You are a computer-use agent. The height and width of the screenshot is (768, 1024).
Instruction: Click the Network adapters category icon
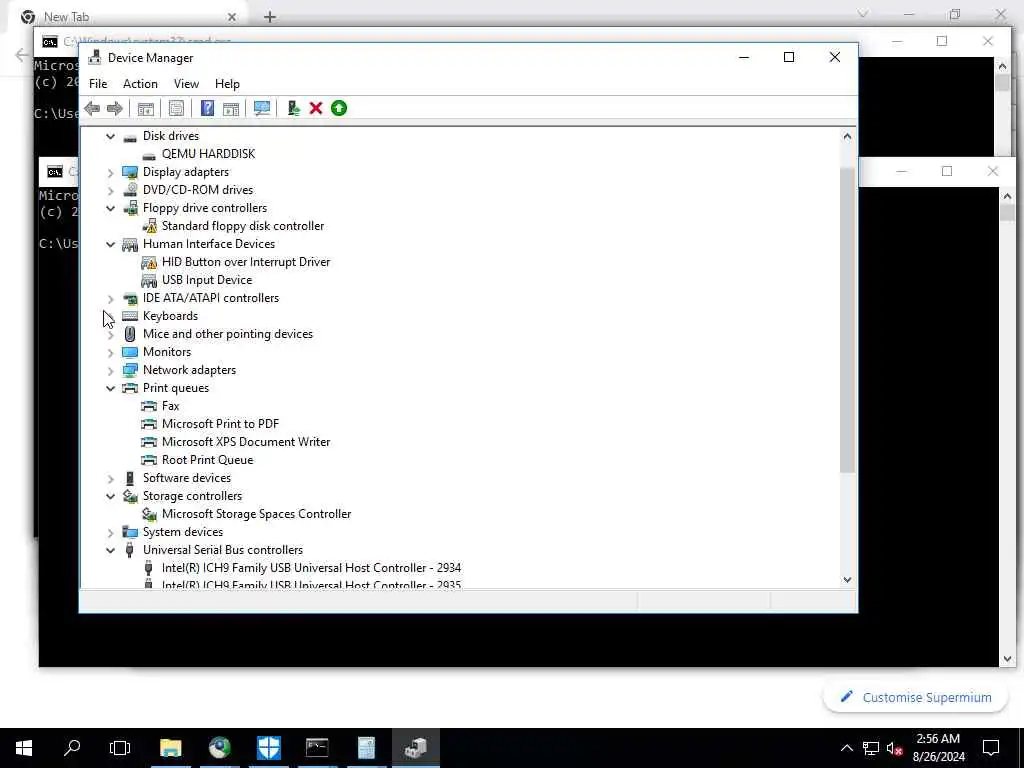tap(130, 370)
